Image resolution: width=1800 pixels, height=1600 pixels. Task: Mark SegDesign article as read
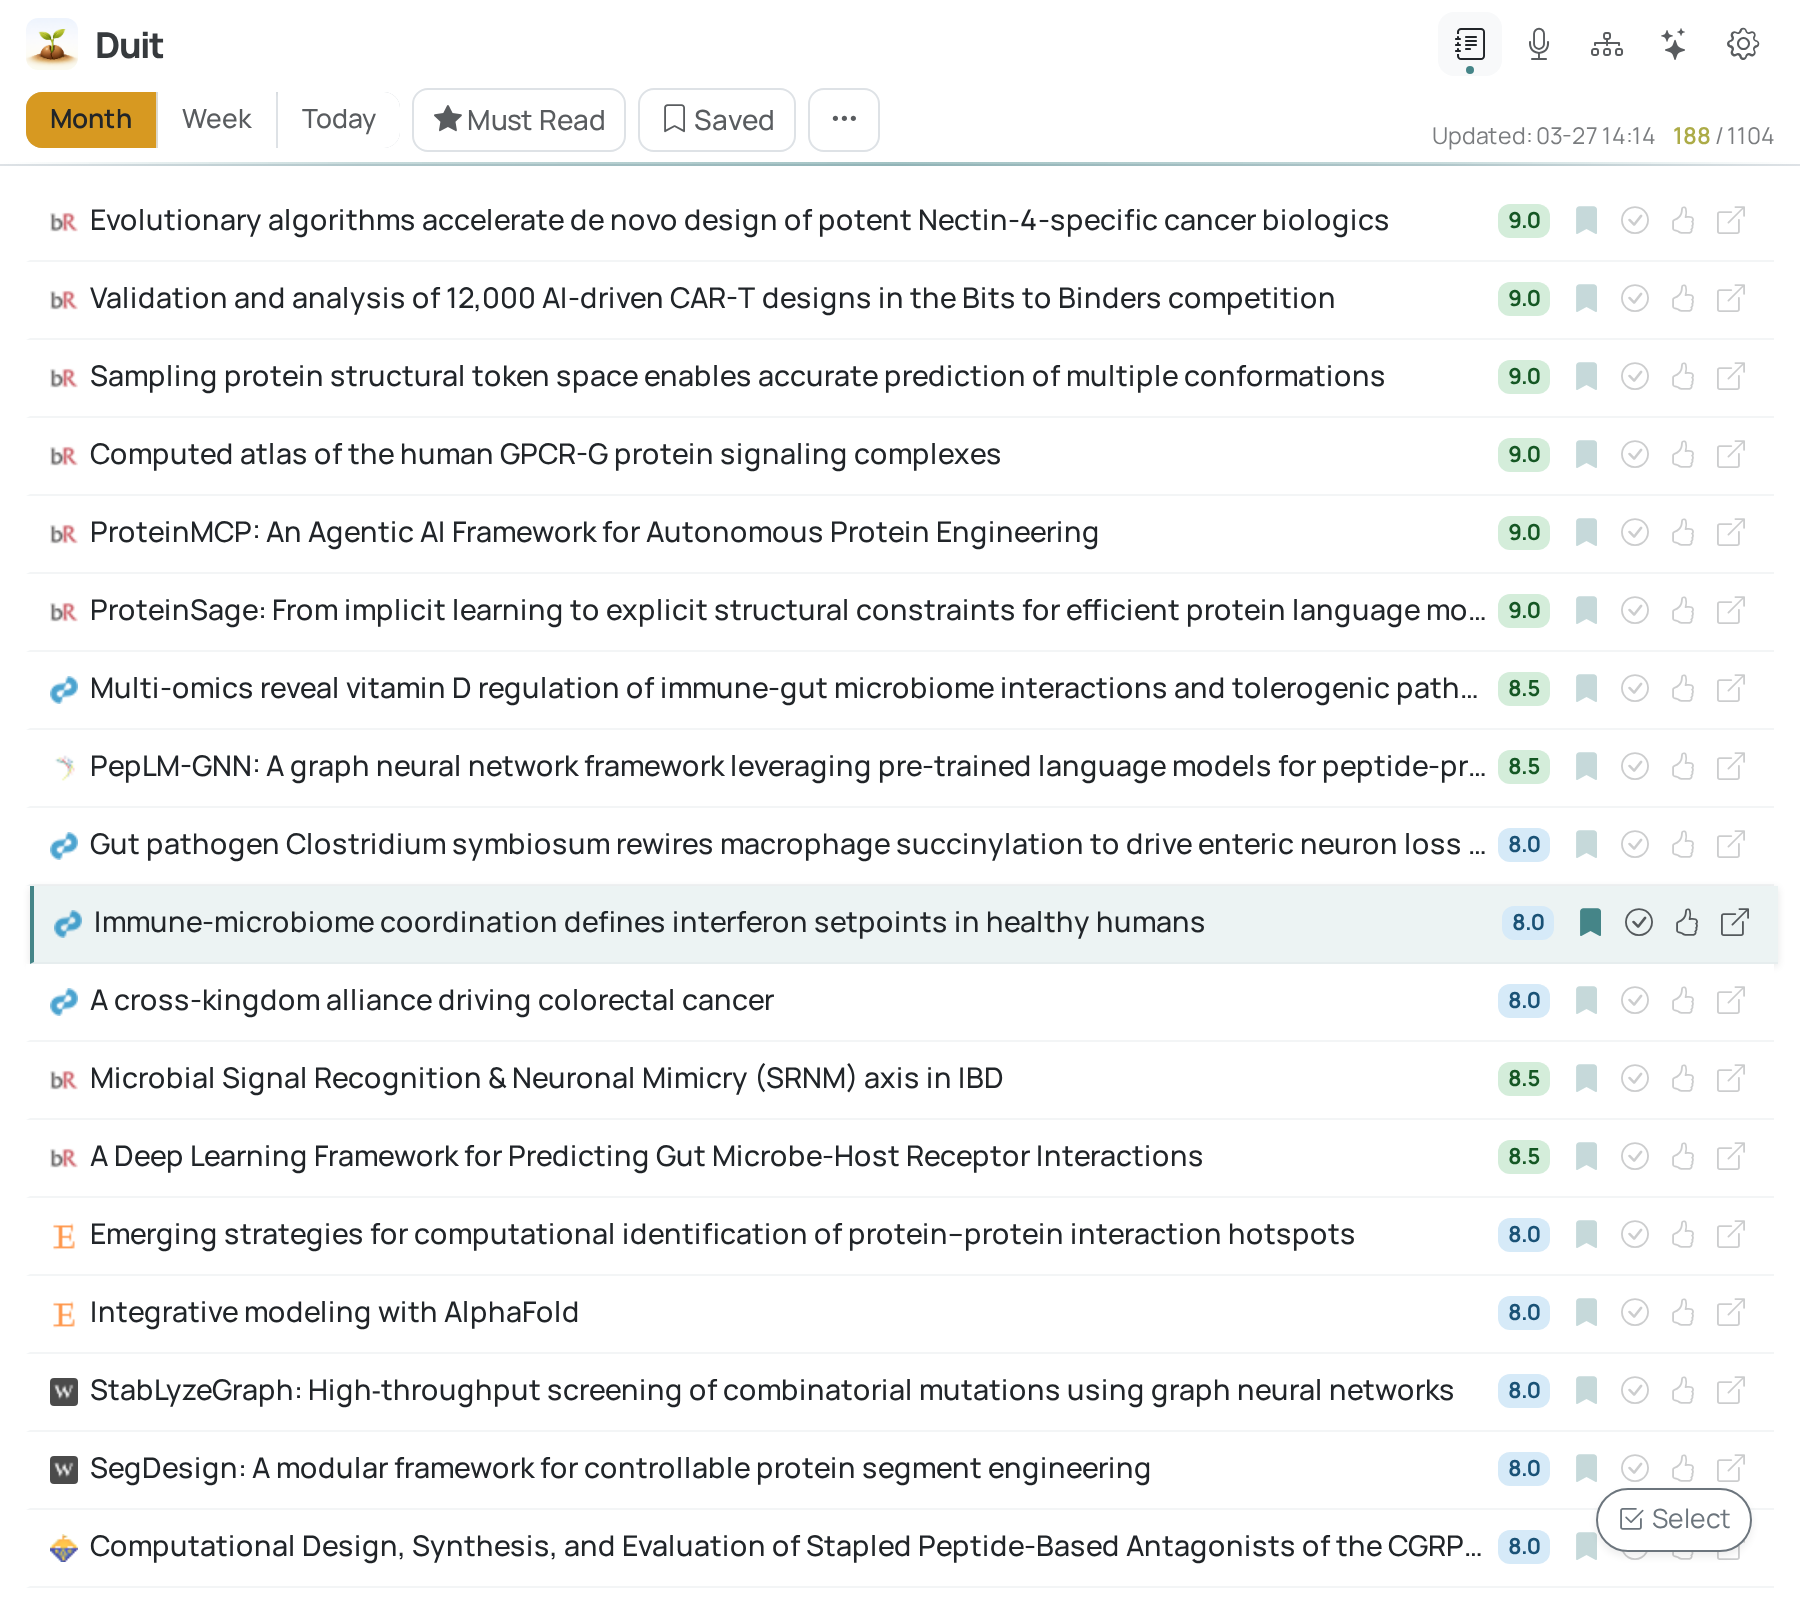pyautogui.click(x=1634, y=1468)
